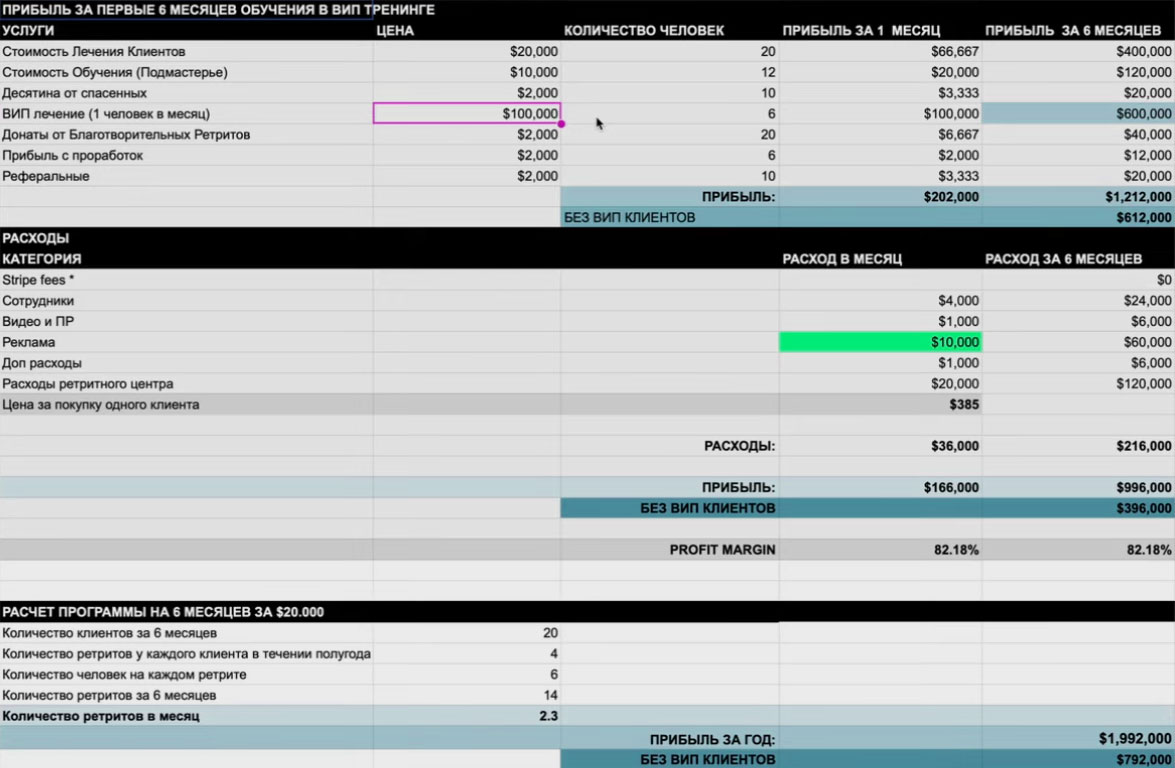The image size is (1175, 768).
Task: Select the monthly 82.18% profit margin value
Action: point(881,549)
